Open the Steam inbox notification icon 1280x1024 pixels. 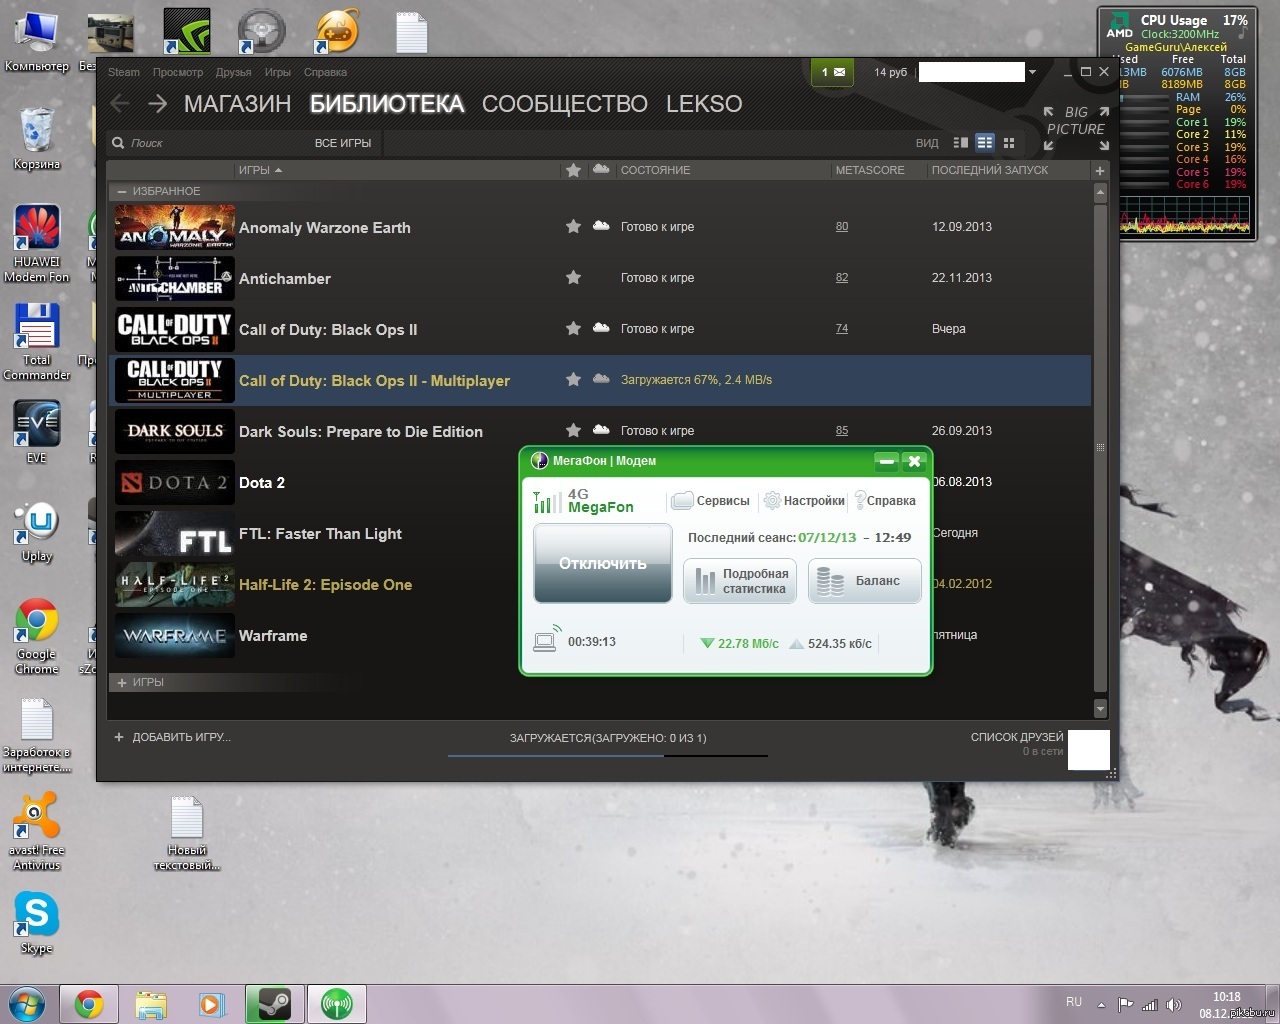point(832,72)
